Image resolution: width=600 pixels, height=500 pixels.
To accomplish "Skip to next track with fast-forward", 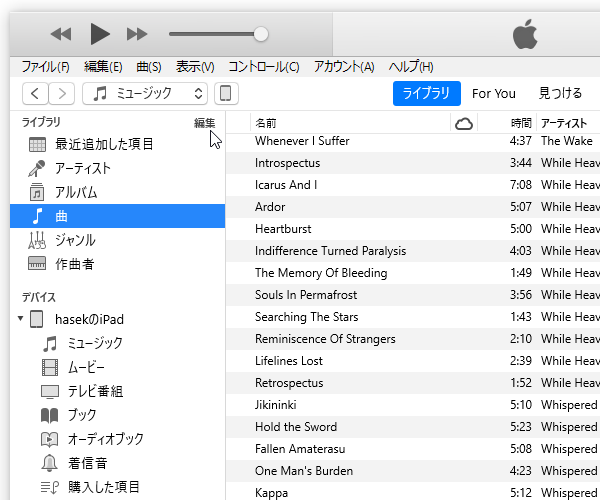I will coord(137,34).
